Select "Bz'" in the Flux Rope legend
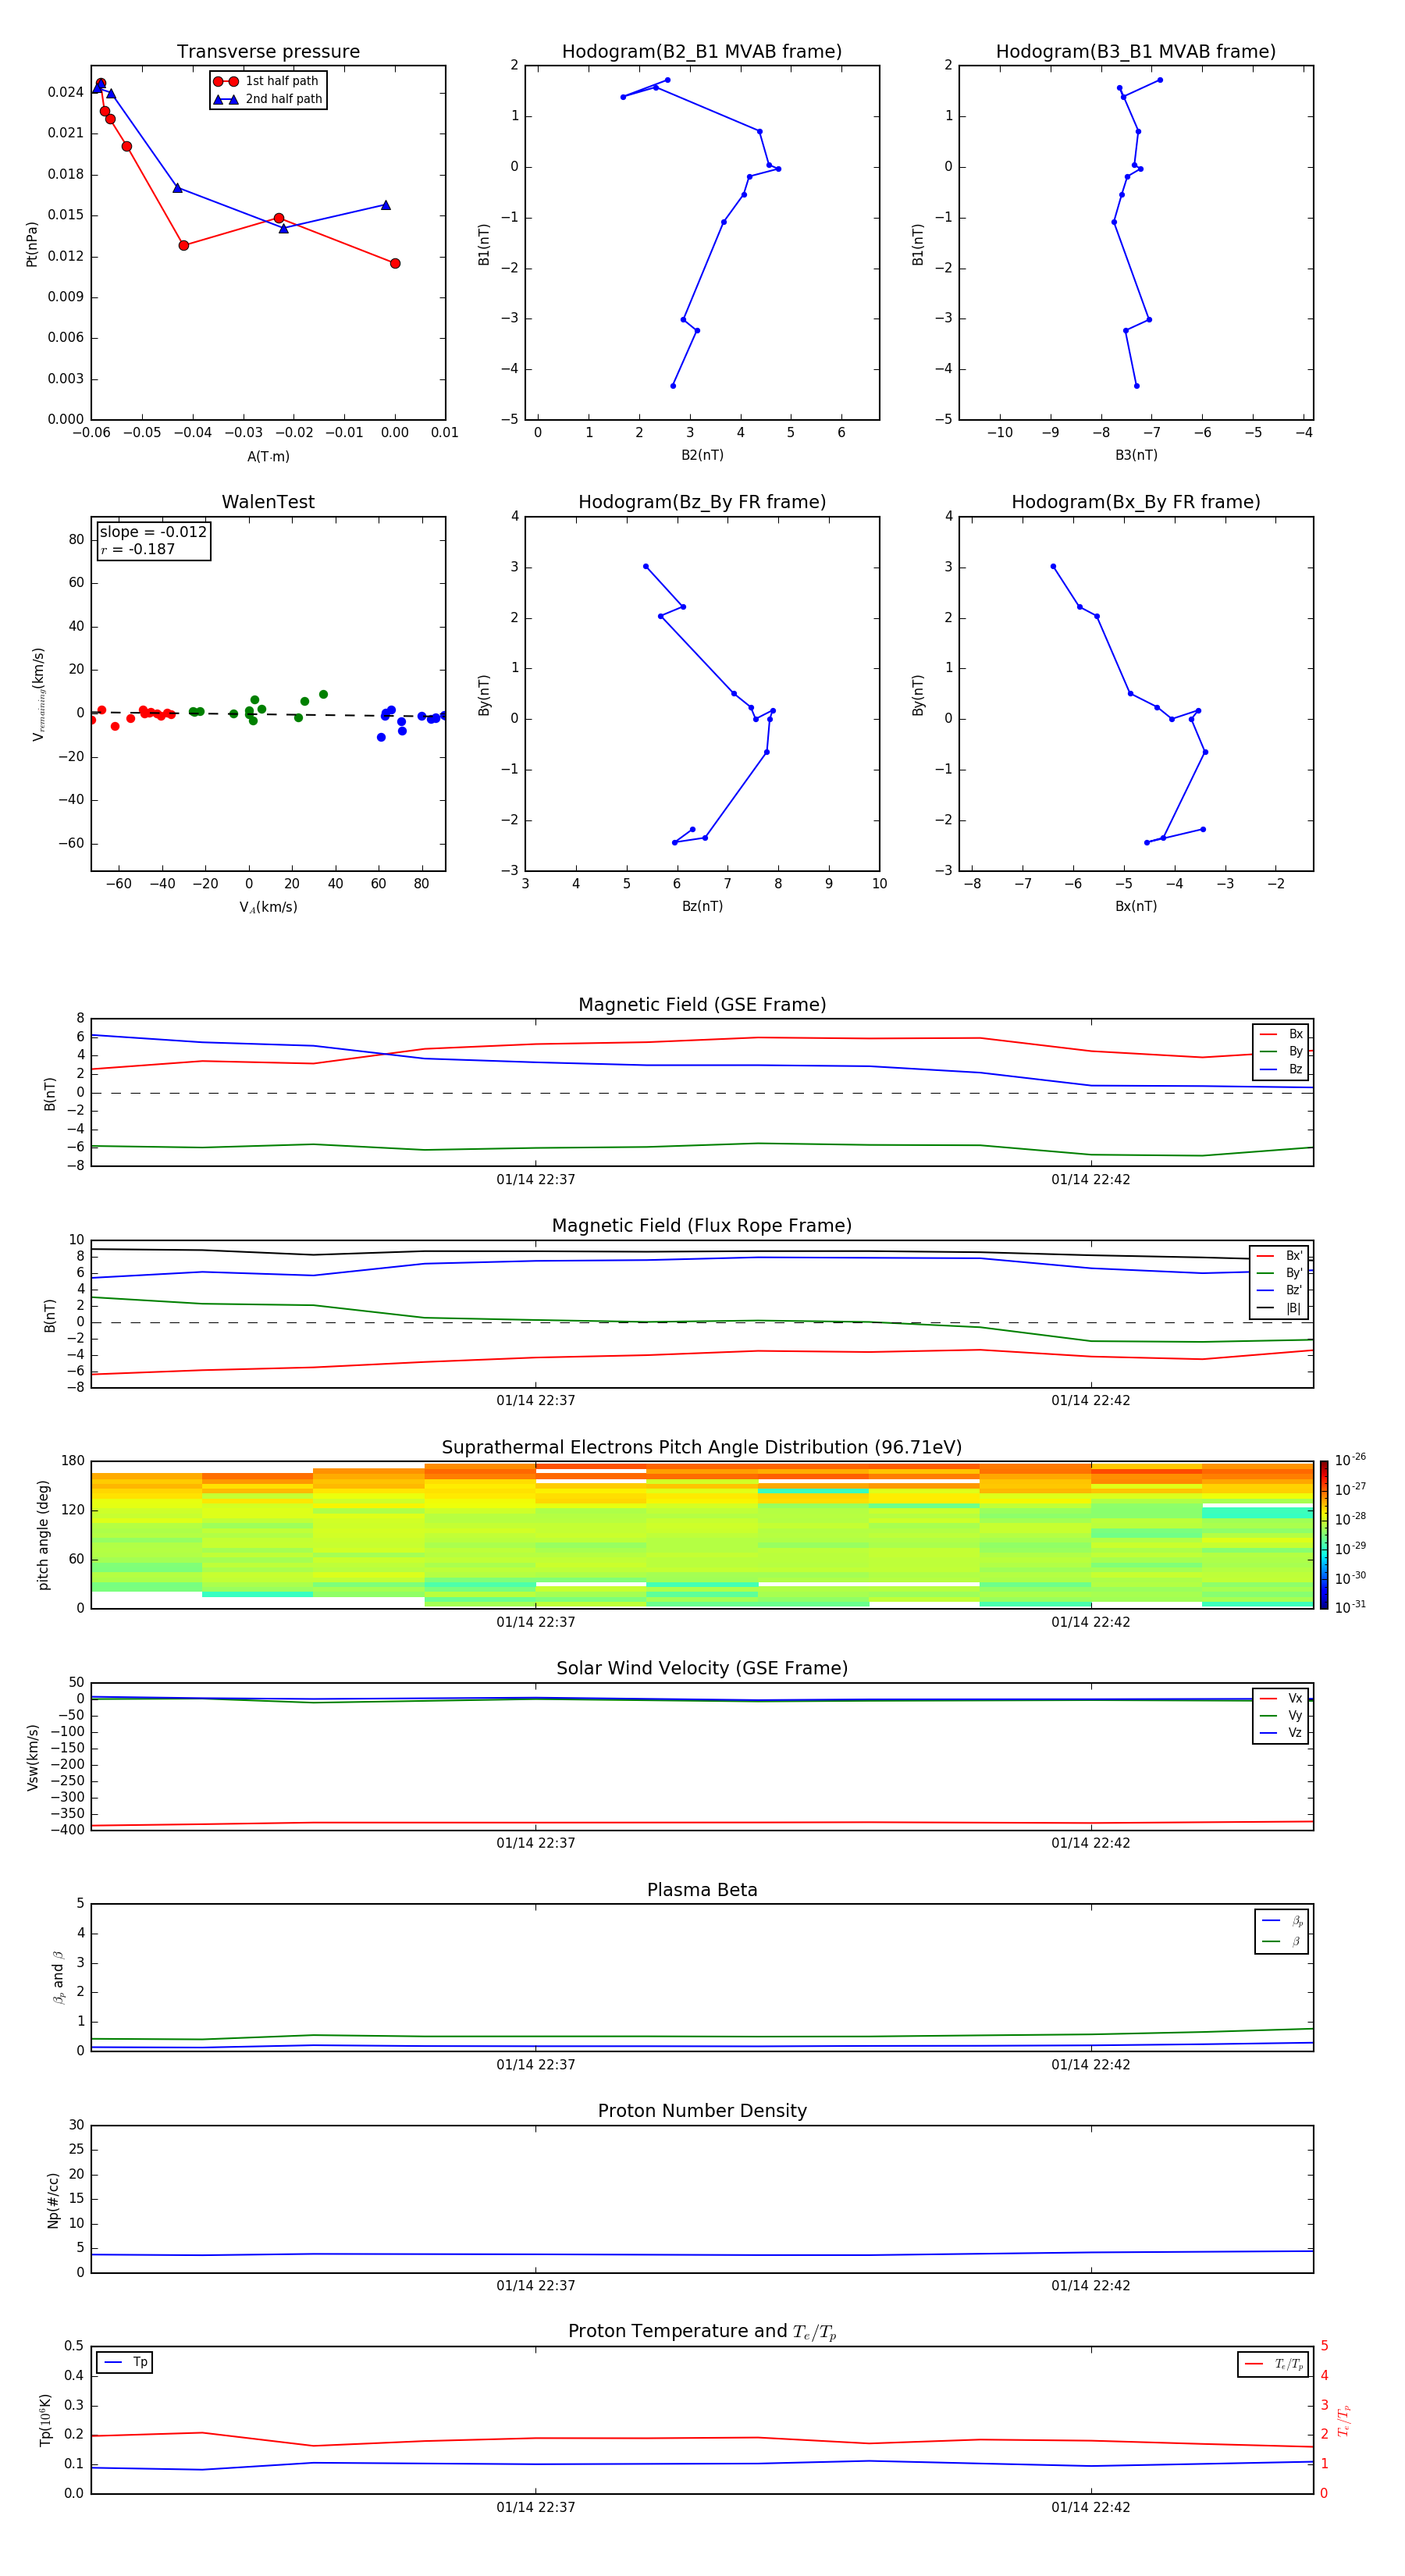 click(x=1280, y=1290)
